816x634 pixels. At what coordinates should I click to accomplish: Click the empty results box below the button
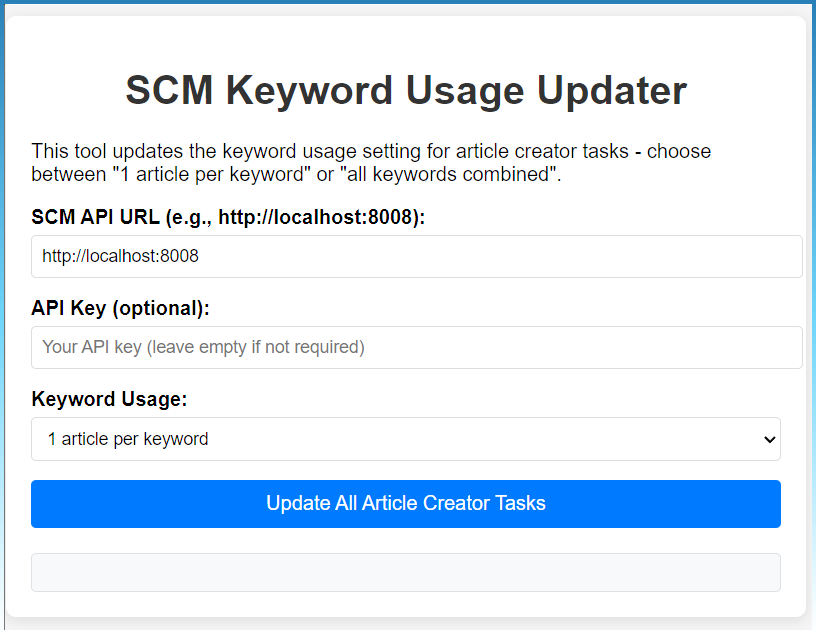[x=405, y=573]
